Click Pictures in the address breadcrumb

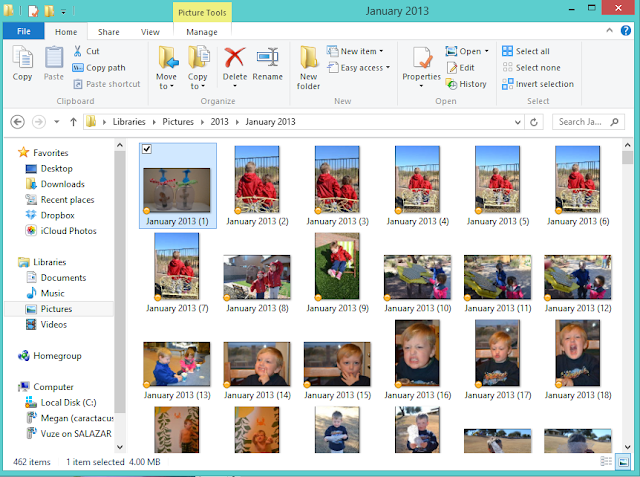(x=178, y=122)
